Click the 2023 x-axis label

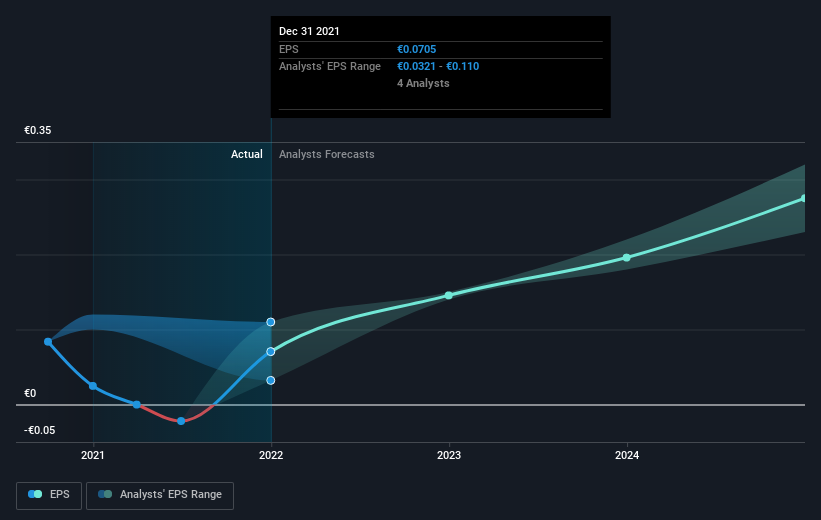coord(449,455)
